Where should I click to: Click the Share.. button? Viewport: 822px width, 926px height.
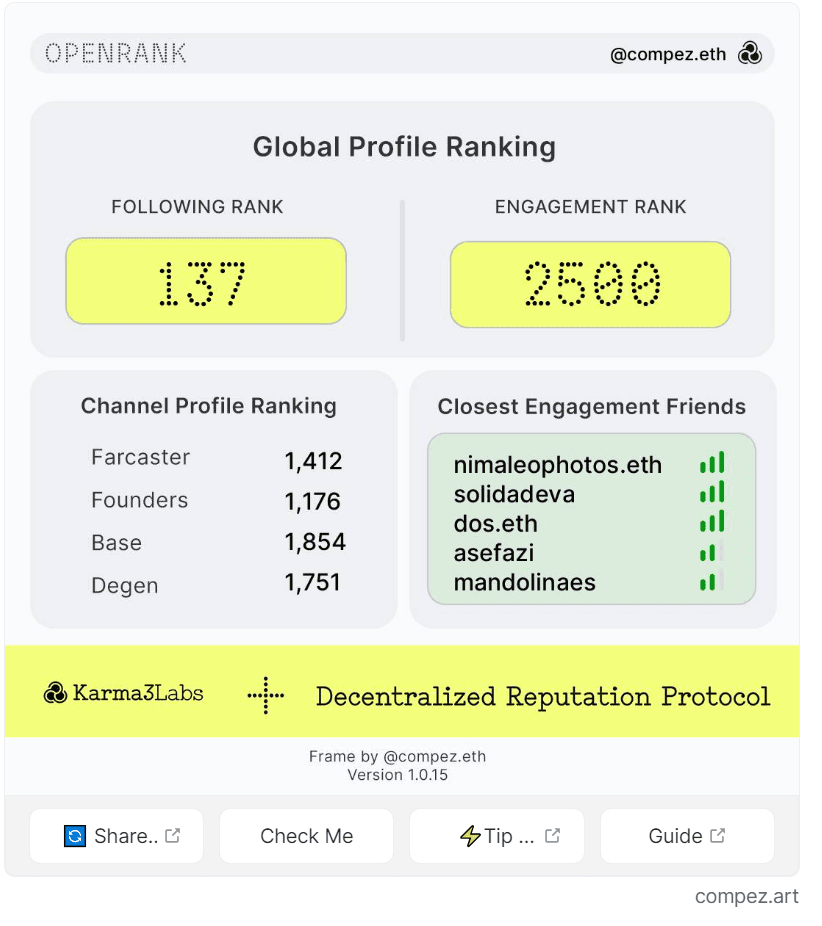(116, 836)
